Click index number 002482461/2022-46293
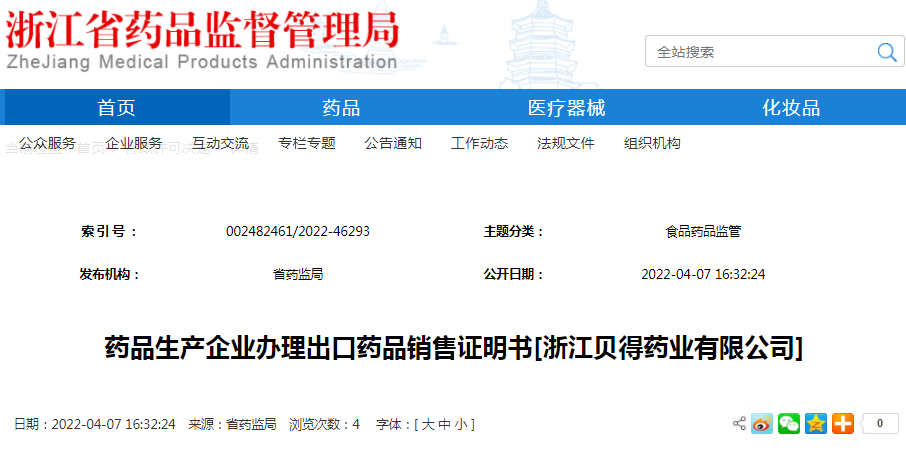Screen dimensions: 906x462 tap(298, 232)
